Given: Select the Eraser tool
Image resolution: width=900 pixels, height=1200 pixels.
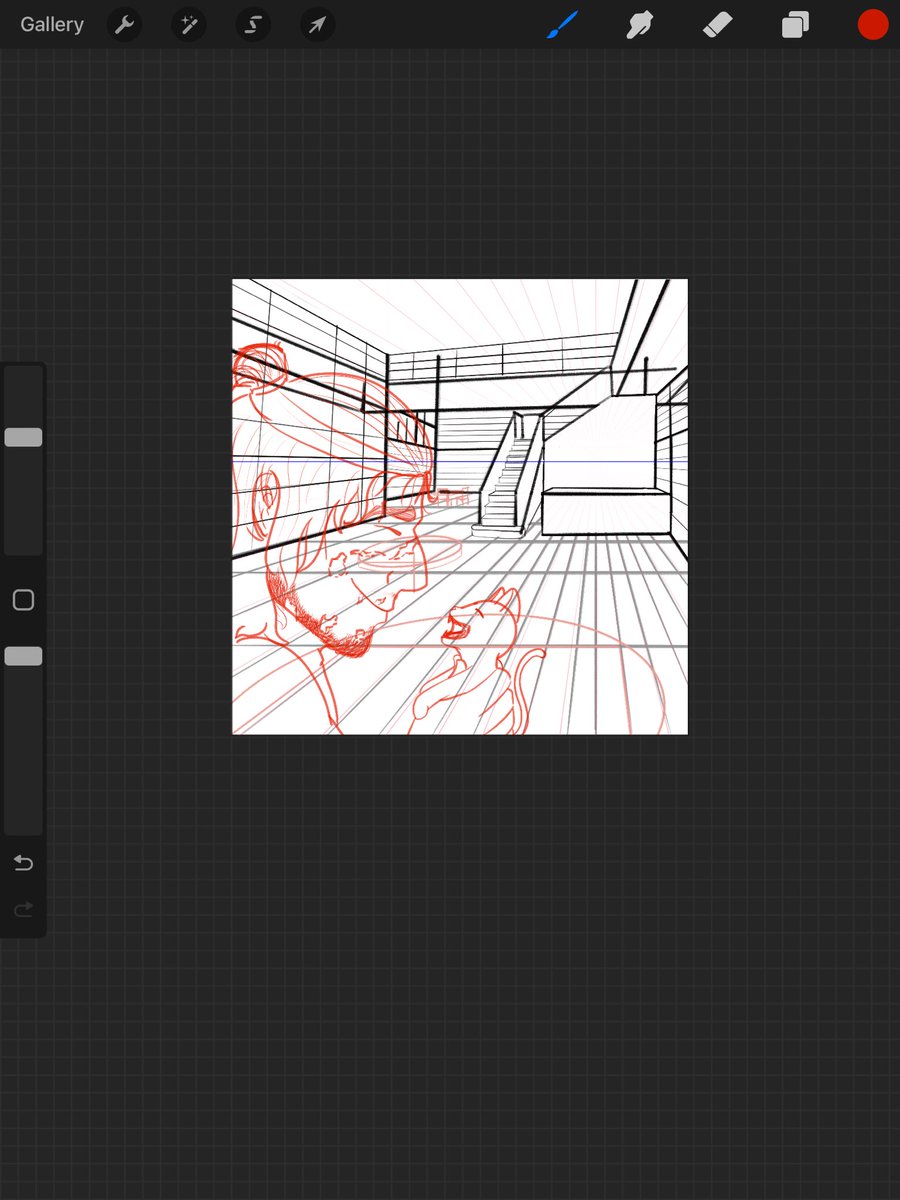Looking at the screenshot, I should [718, 25].
